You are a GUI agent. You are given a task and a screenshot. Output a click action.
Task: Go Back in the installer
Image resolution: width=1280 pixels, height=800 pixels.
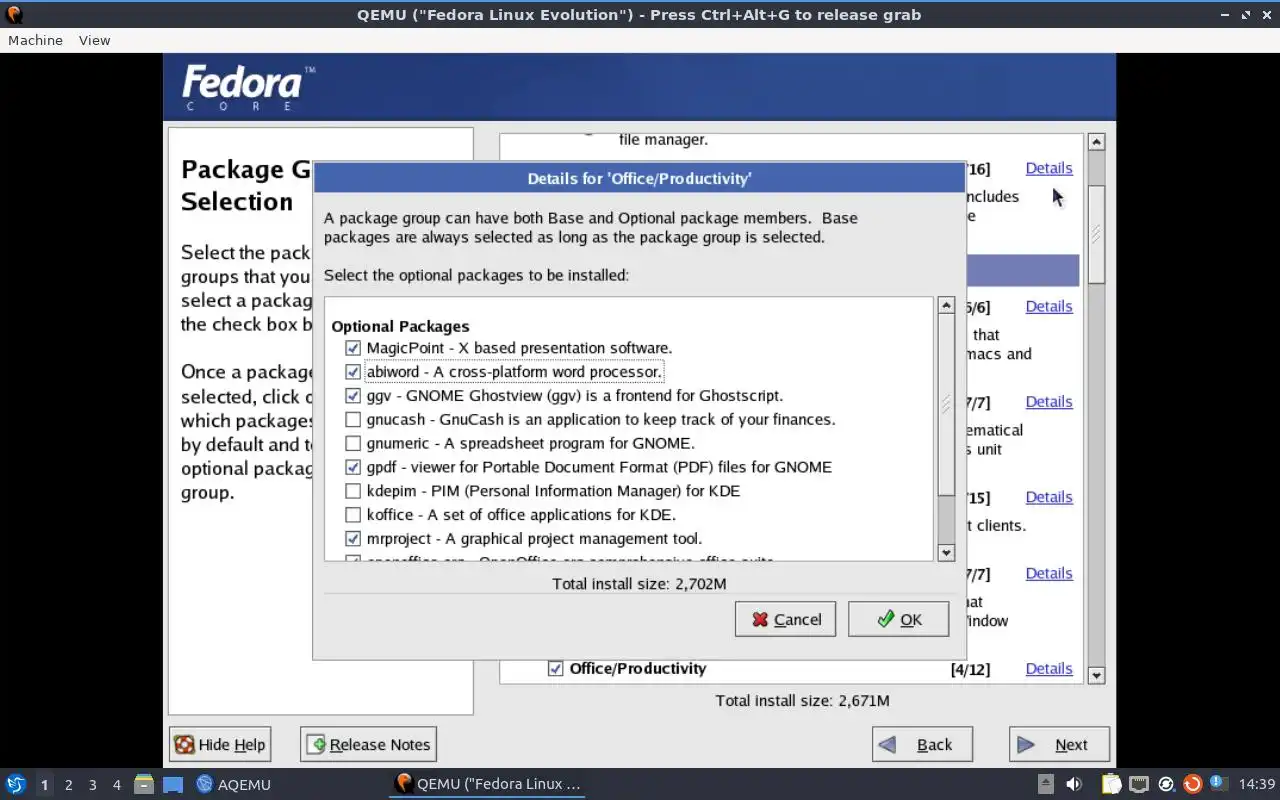(x=922, y=744)
